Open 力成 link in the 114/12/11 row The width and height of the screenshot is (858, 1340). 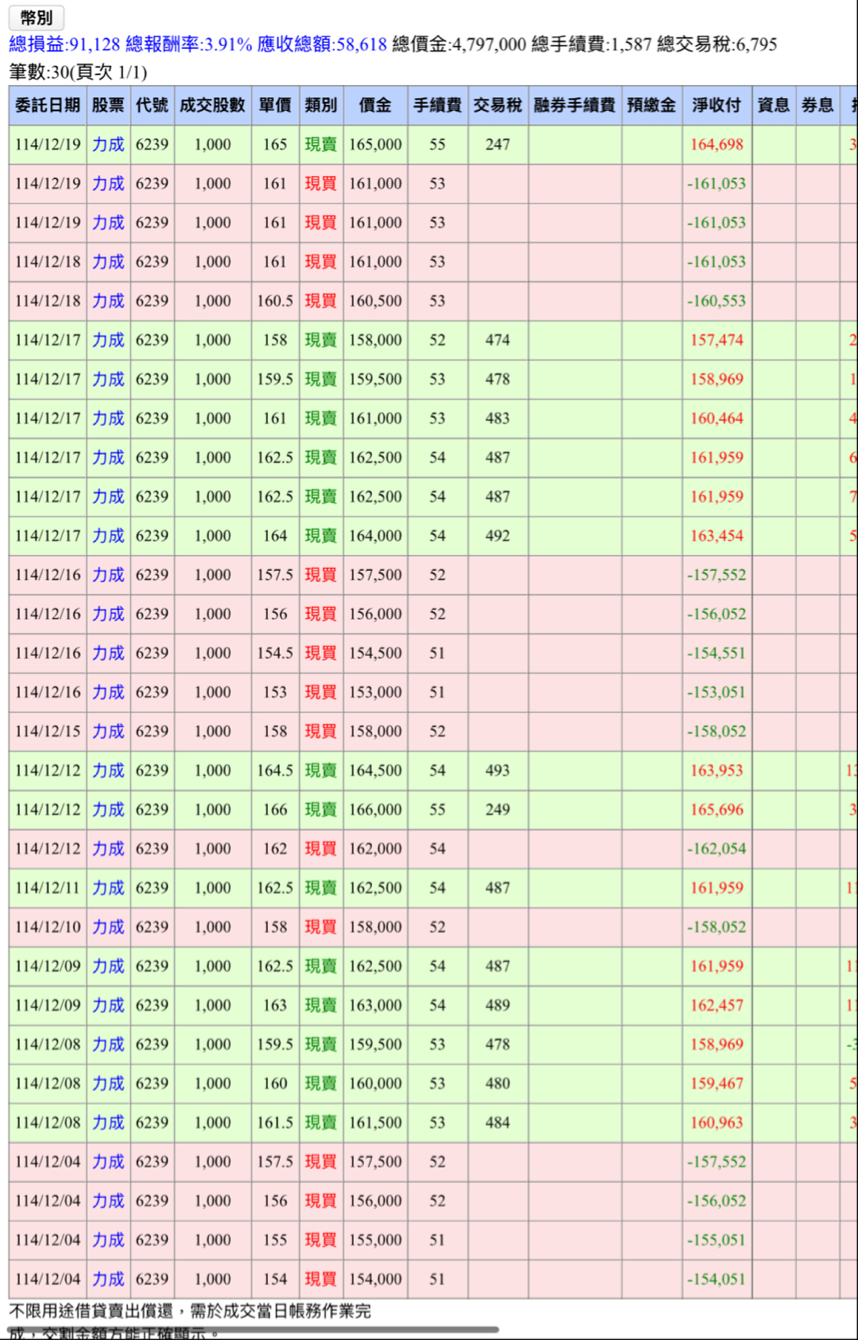coord(108,888)
